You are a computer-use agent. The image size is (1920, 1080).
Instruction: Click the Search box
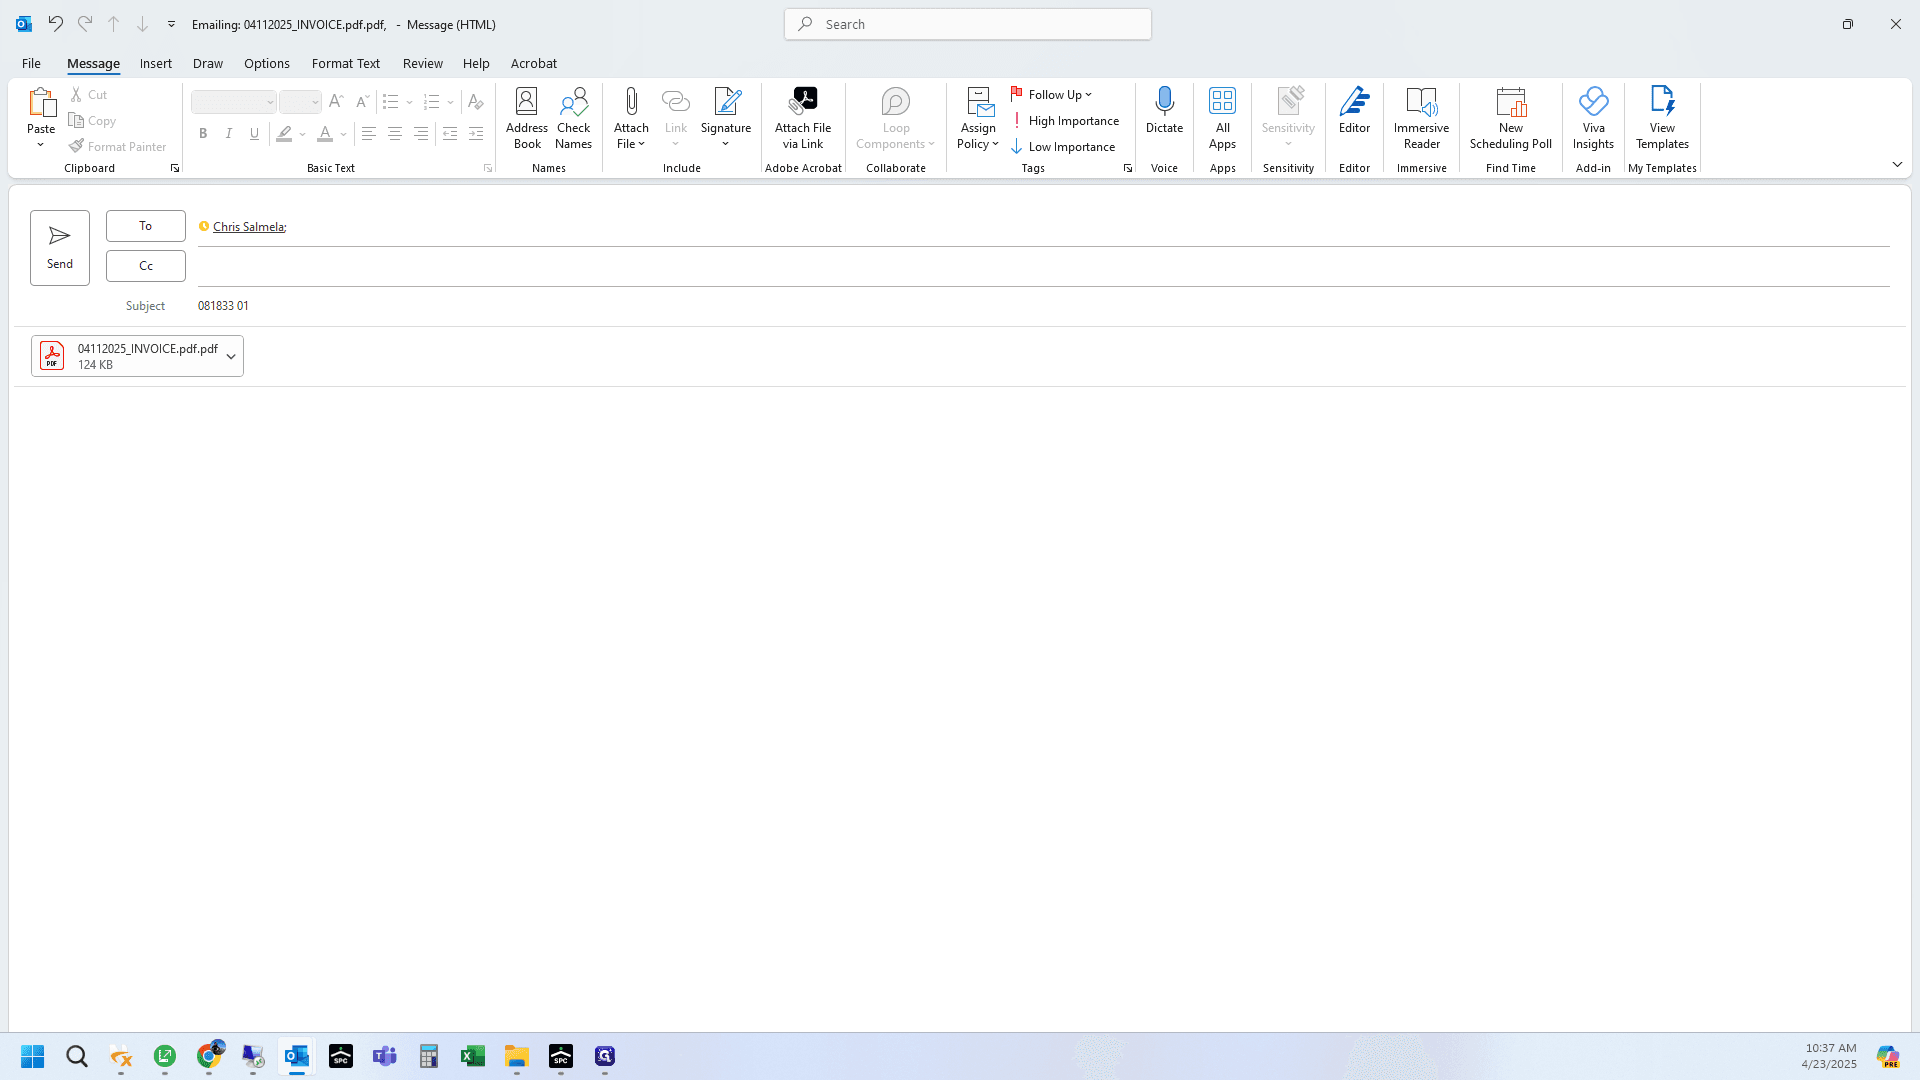tap(968, 24)
